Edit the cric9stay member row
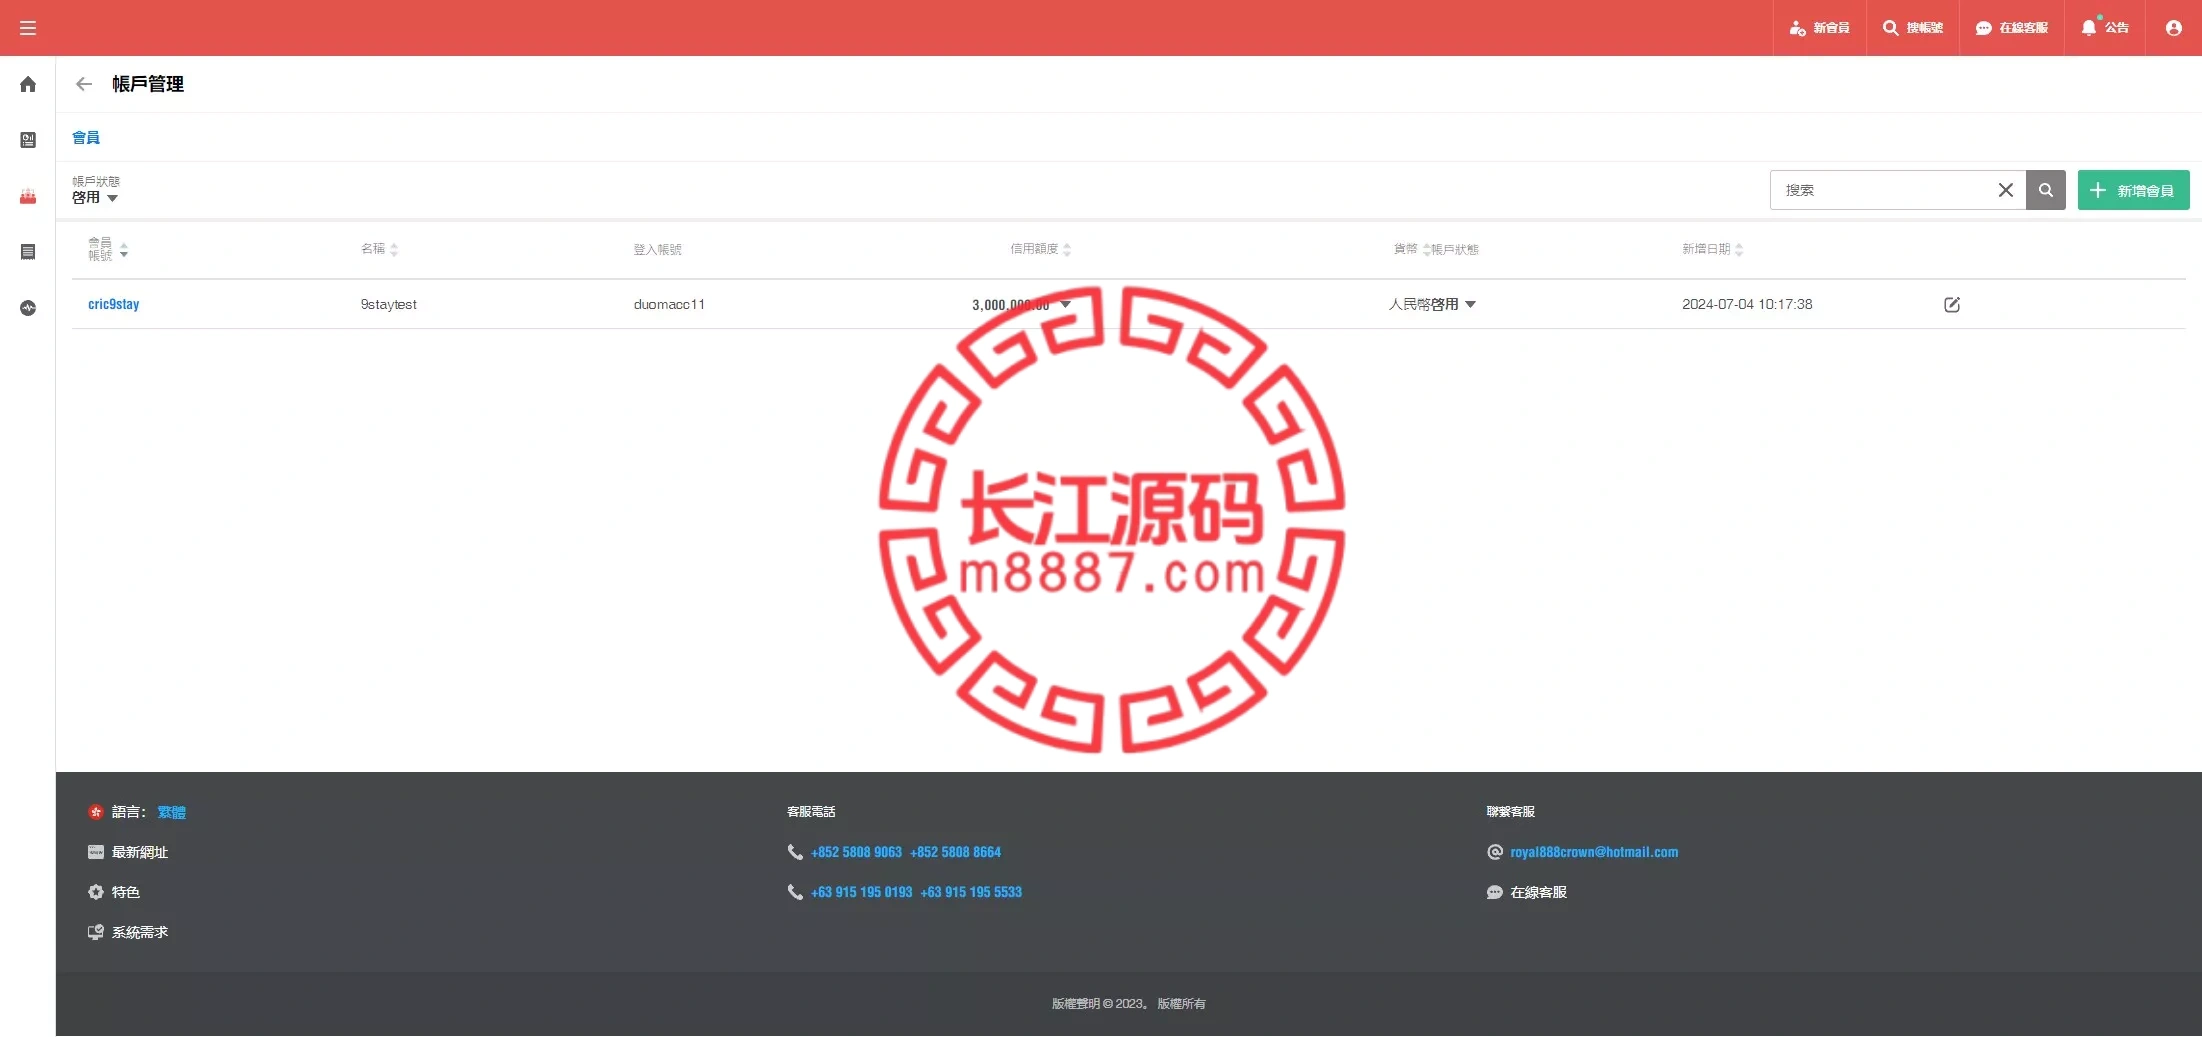Image resolution: width=2202 pixels, height=1037 pixels. coord(1952,304)
